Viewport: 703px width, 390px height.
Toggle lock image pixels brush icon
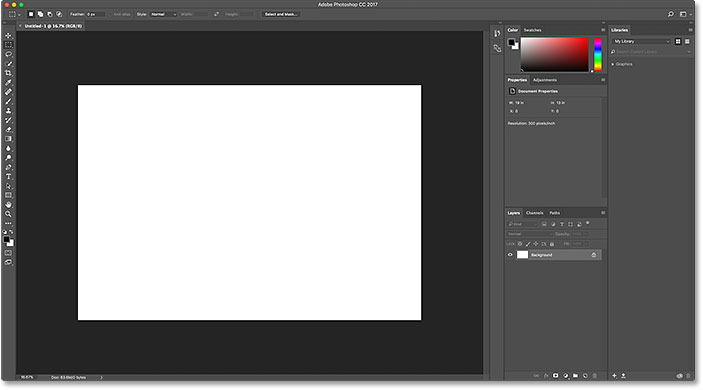528,244
